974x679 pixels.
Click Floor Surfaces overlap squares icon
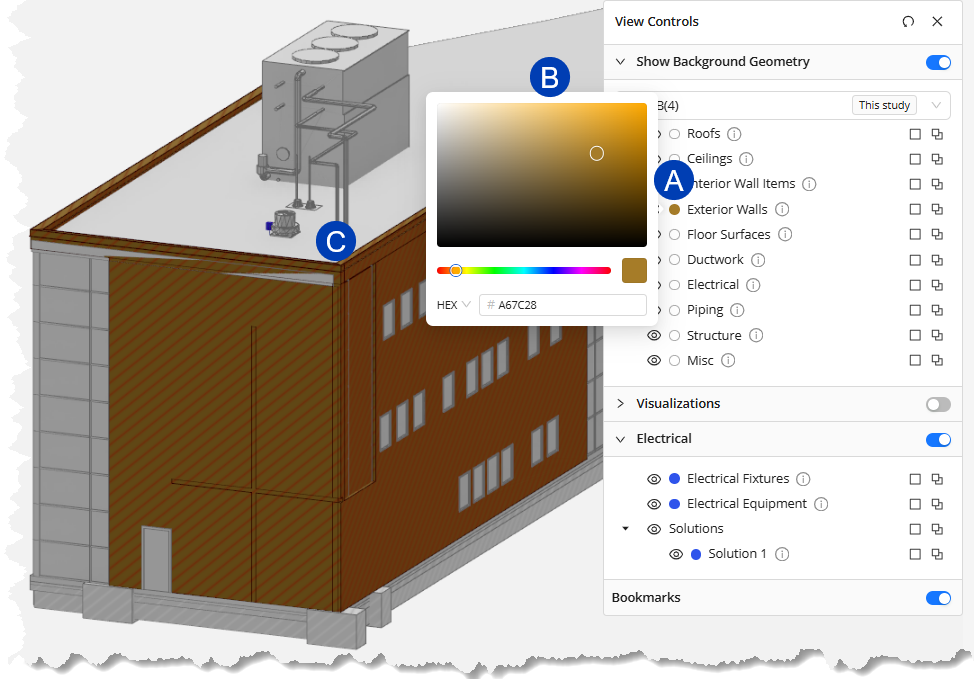pyautogui.click(x=937, y=234)
